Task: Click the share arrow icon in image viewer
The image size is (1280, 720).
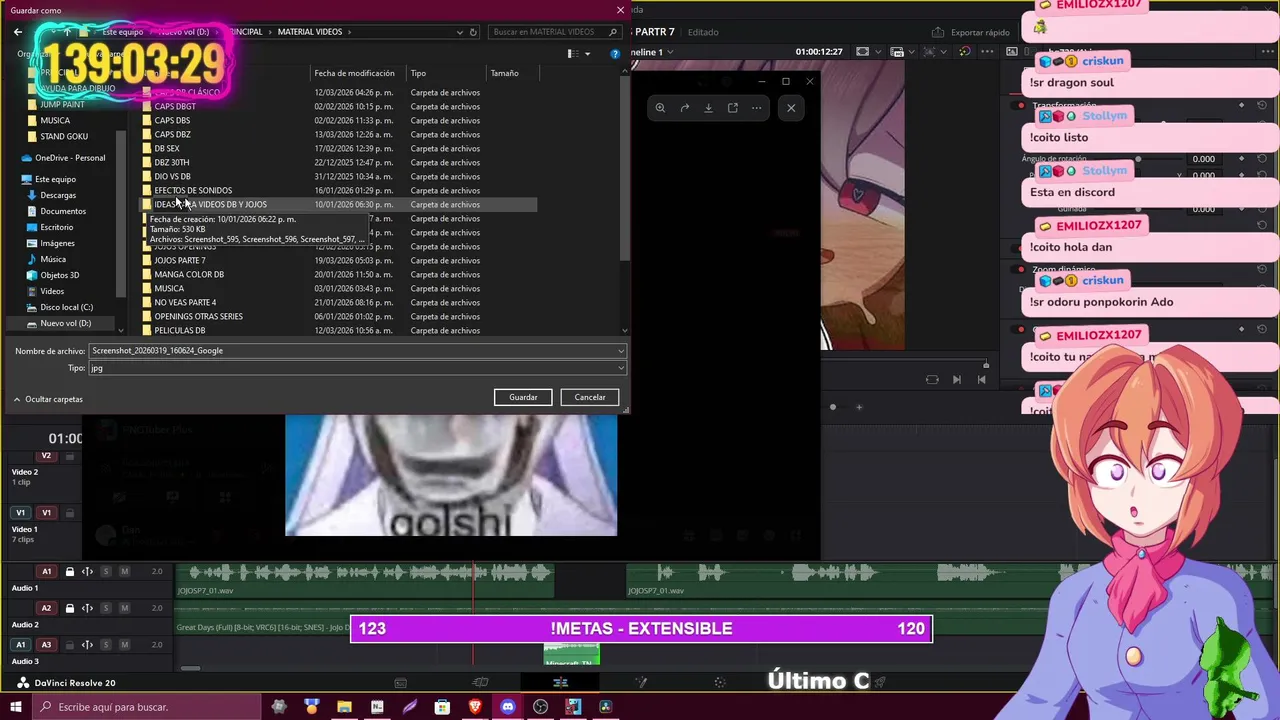Action: pos(685,108)
